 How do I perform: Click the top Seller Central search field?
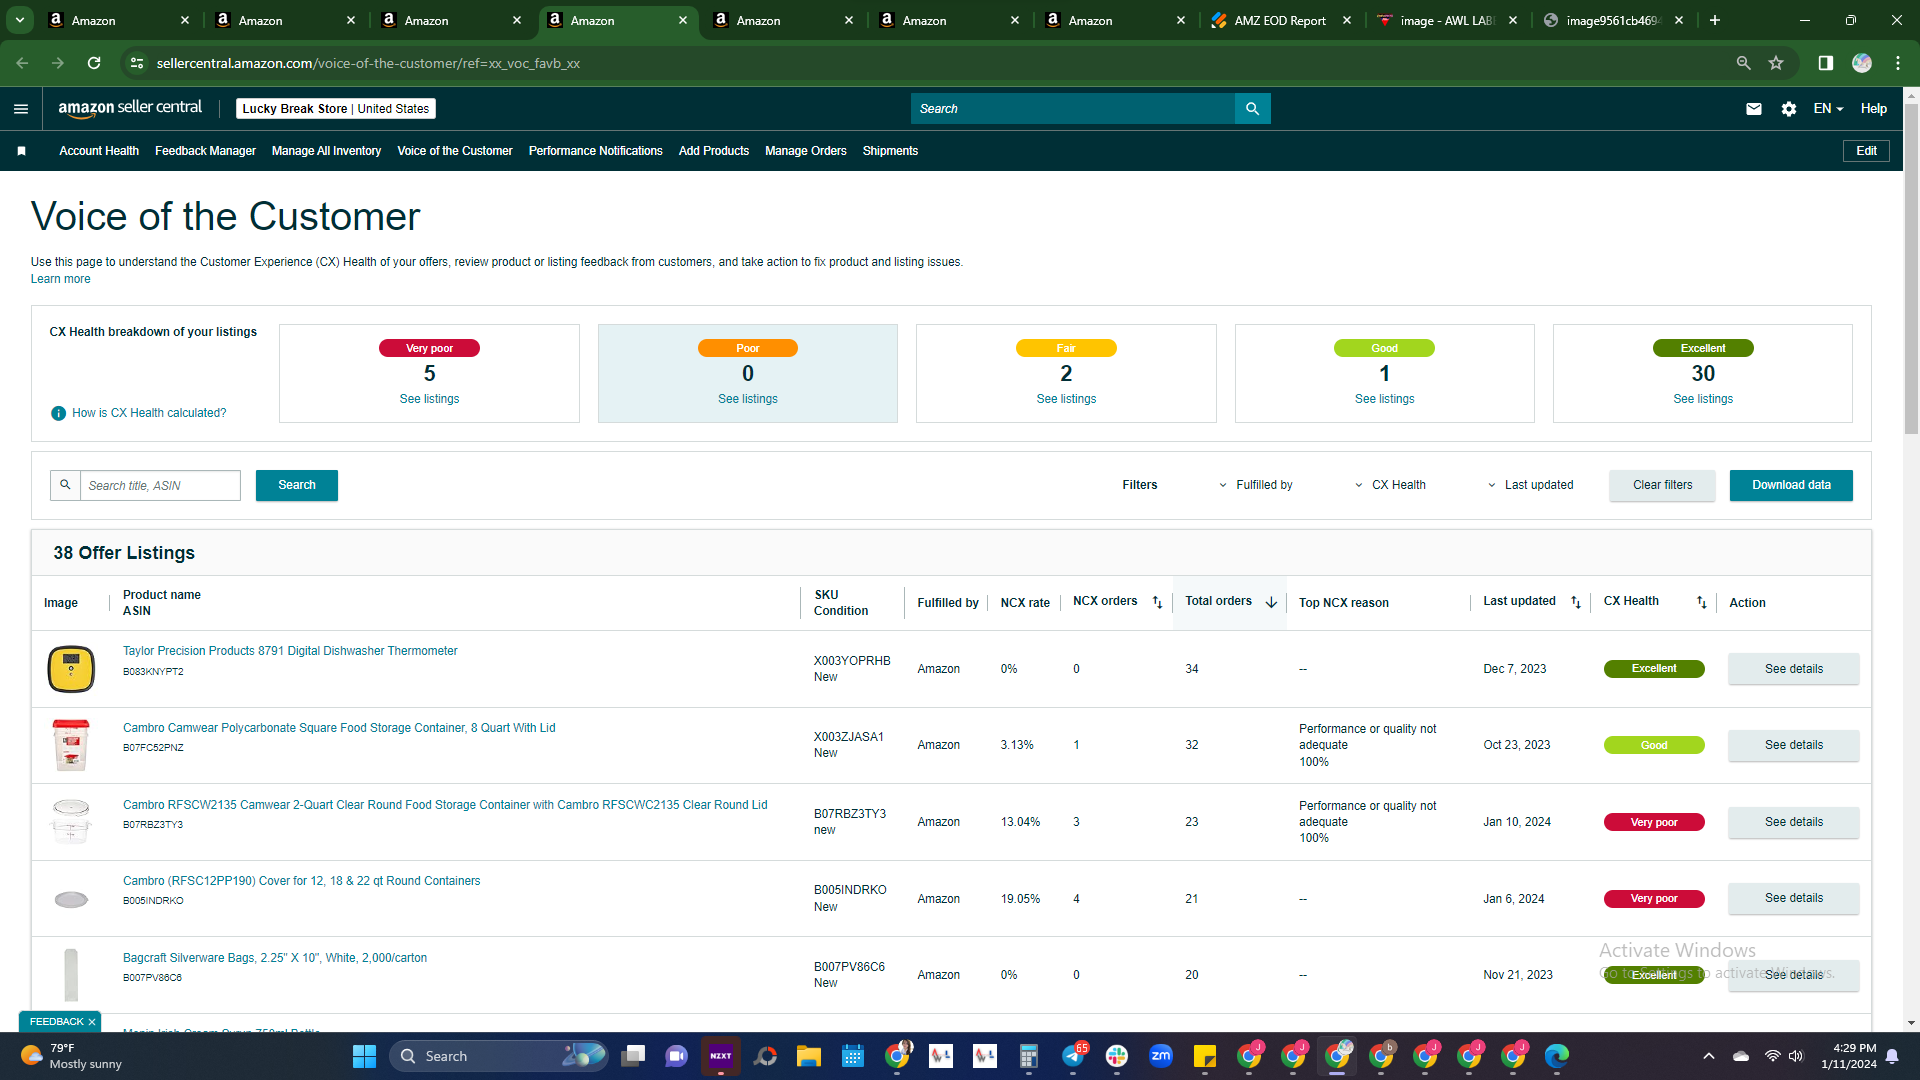click(1072, 109)
